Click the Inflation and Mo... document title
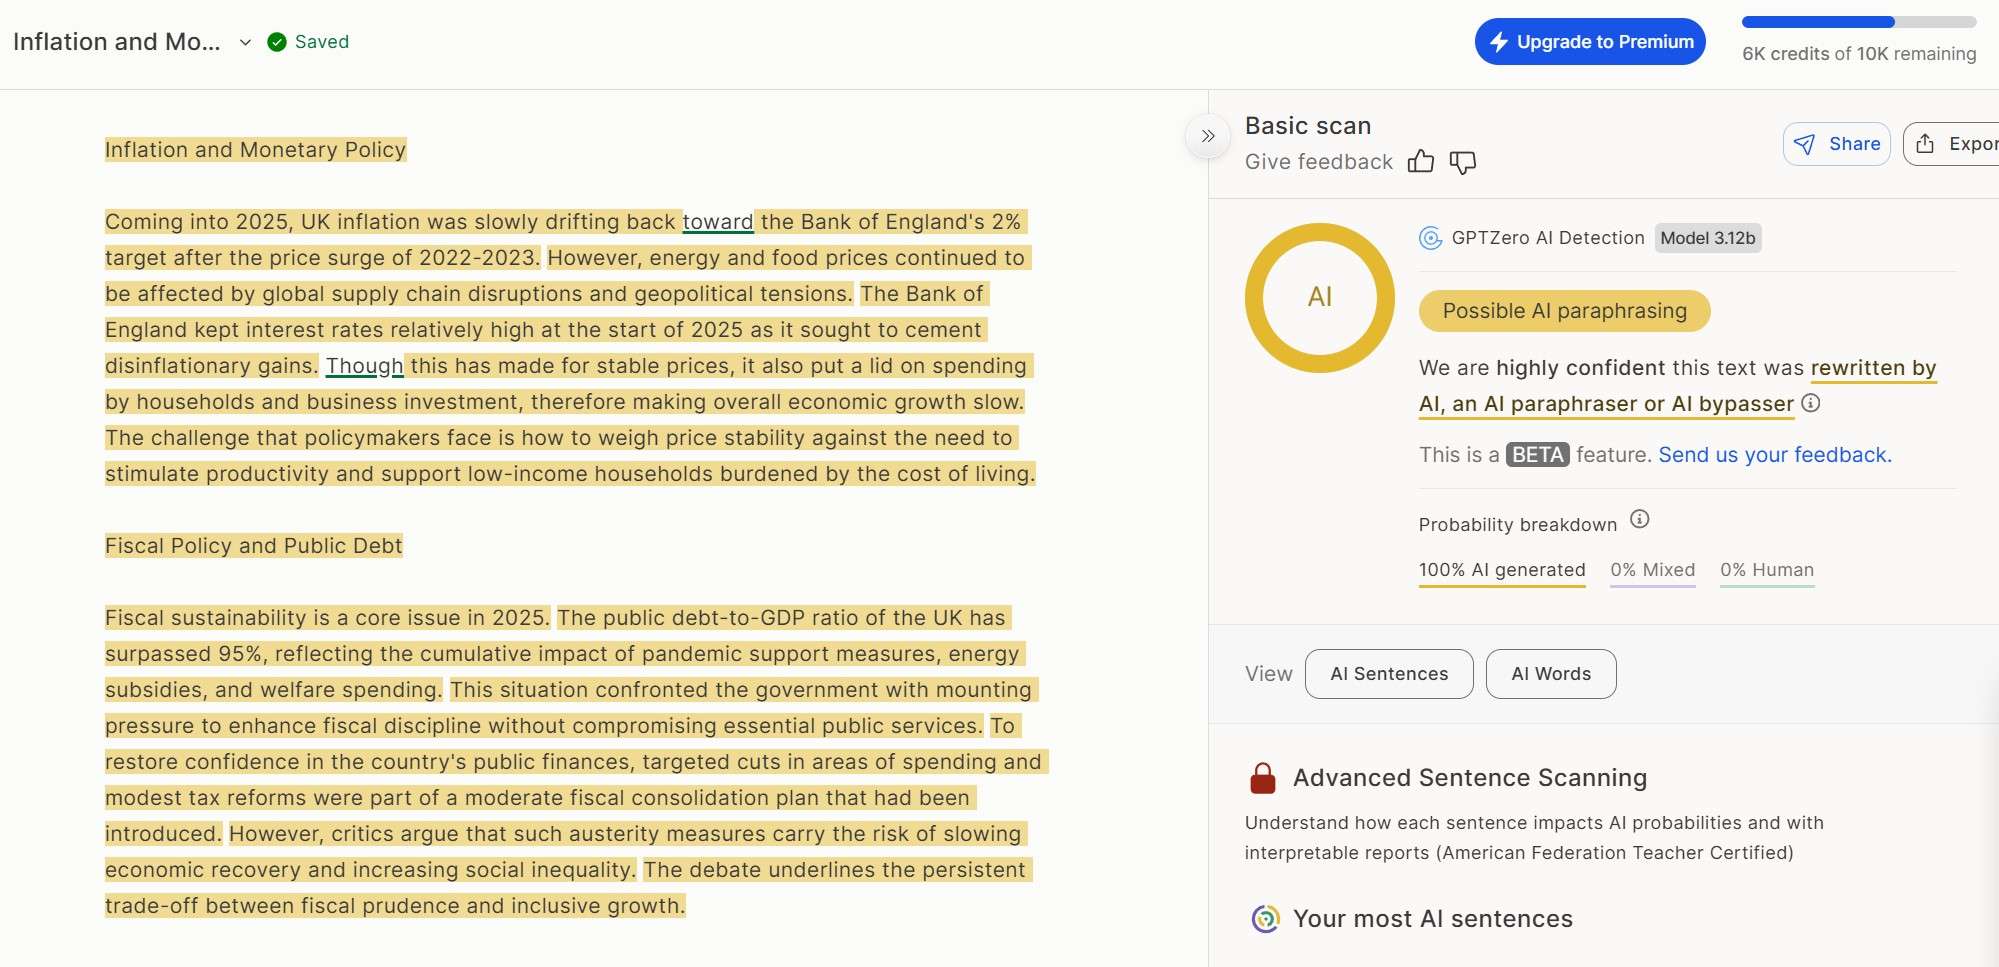Viewport: 1999px width, 967px height. tap(117, 42)
